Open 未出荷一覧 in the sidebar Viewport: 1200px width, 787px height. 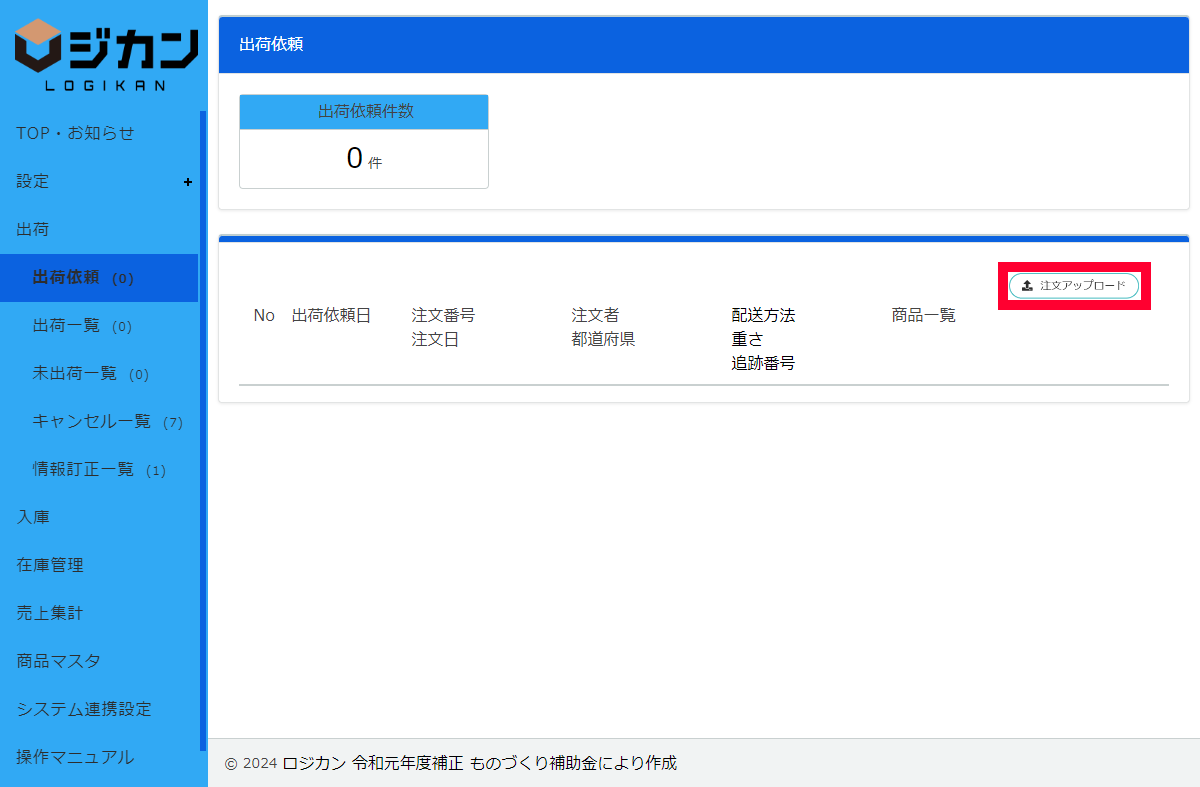click(74, 374)
